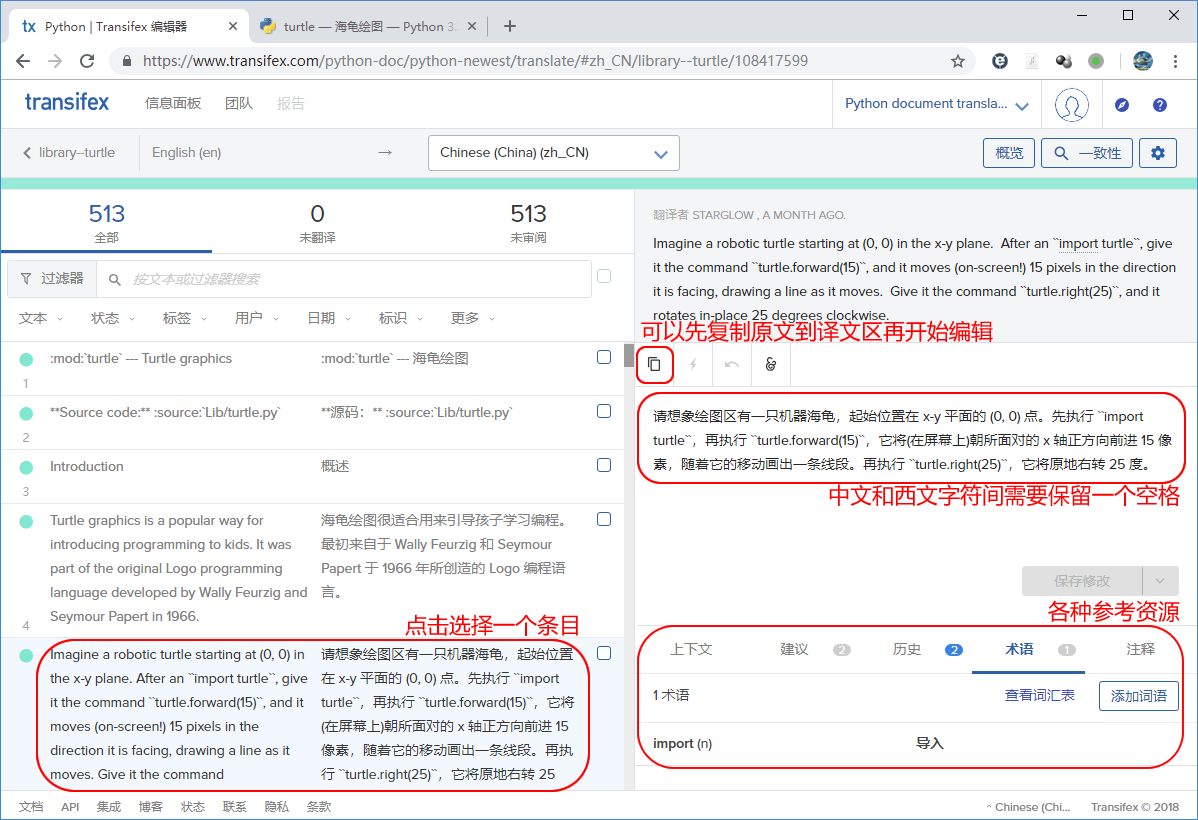Open browser three-dot menu

(x=1175, y=61)
